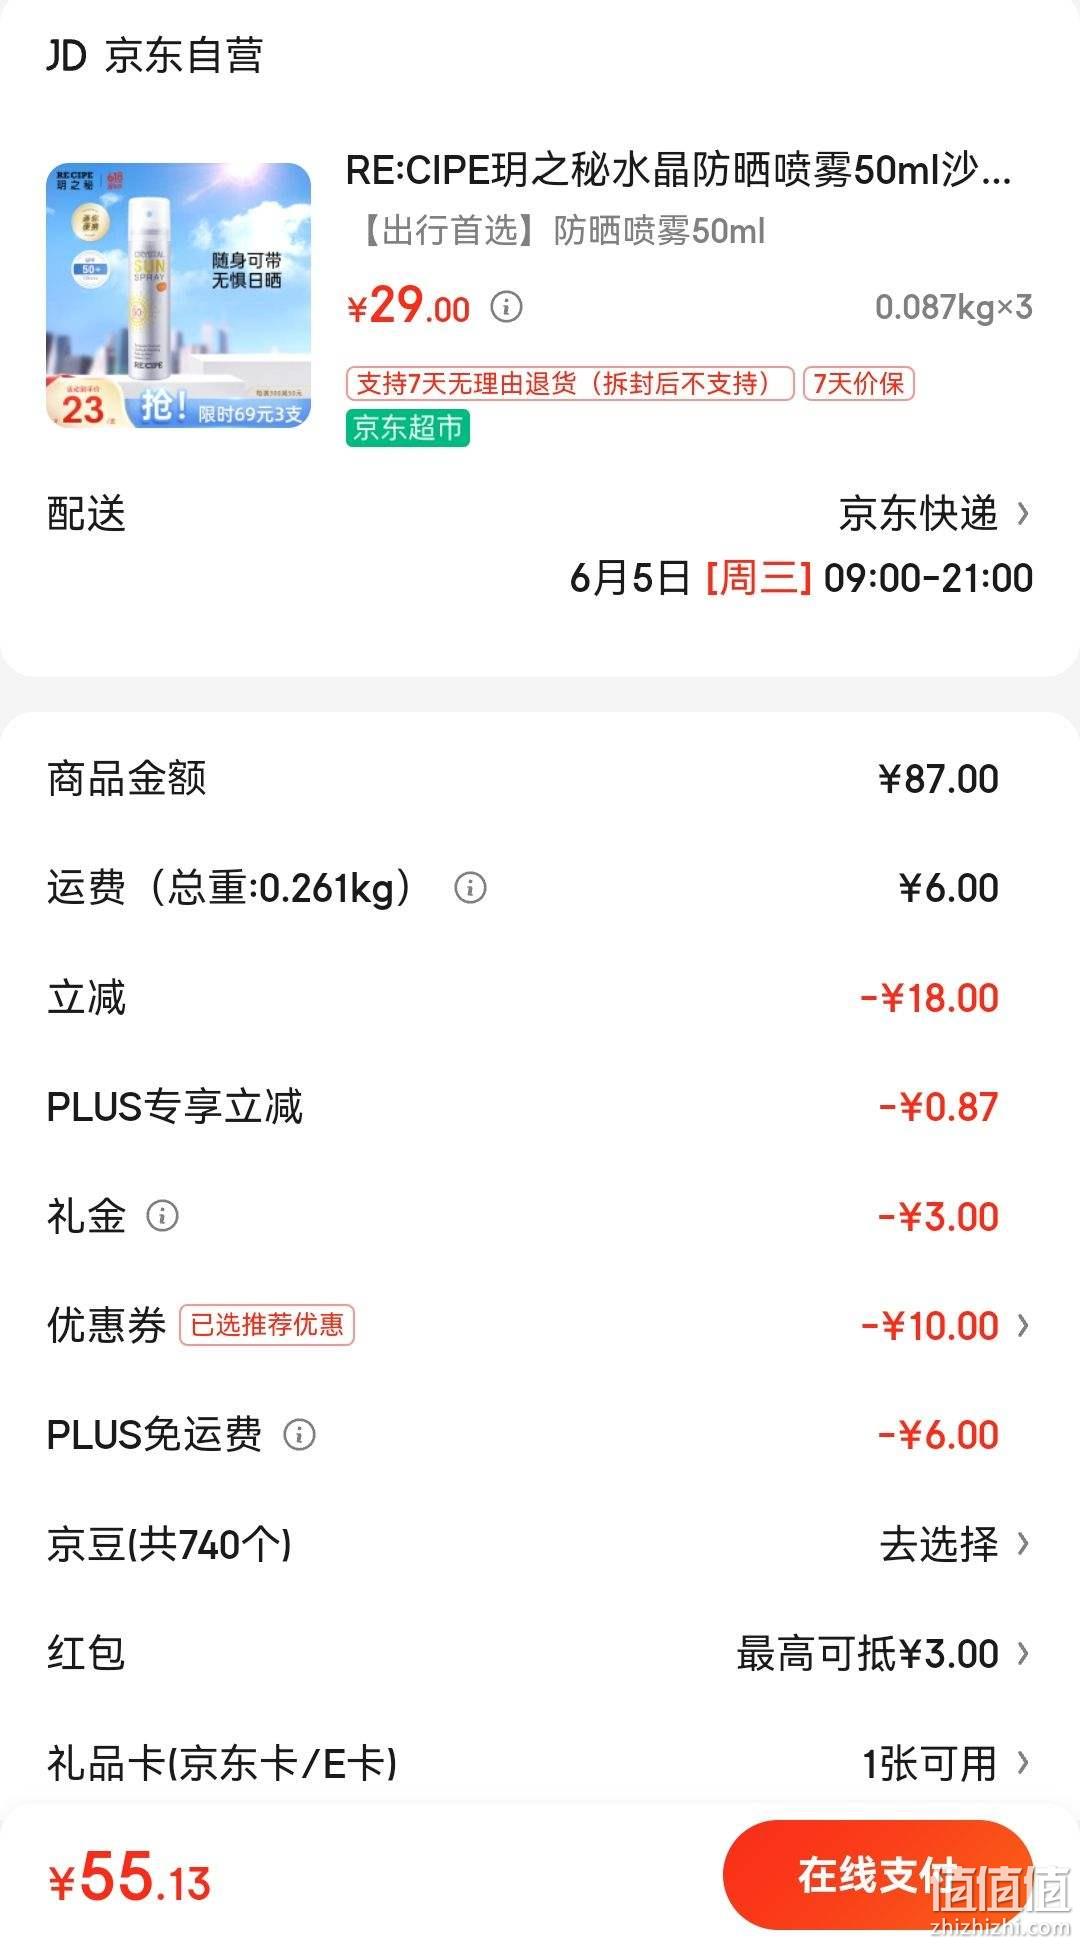Open RE:CIPE玥之秘 product title
Image resolution: width=1080 pixels, height=1945 pixels.
tap(679, 171)
